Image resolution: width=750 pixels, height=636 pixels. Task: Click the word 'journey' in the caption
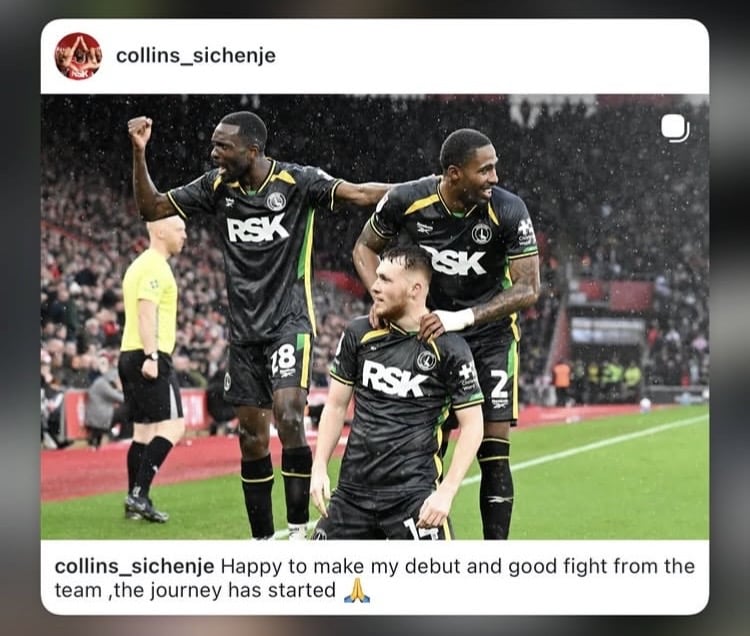187,591
